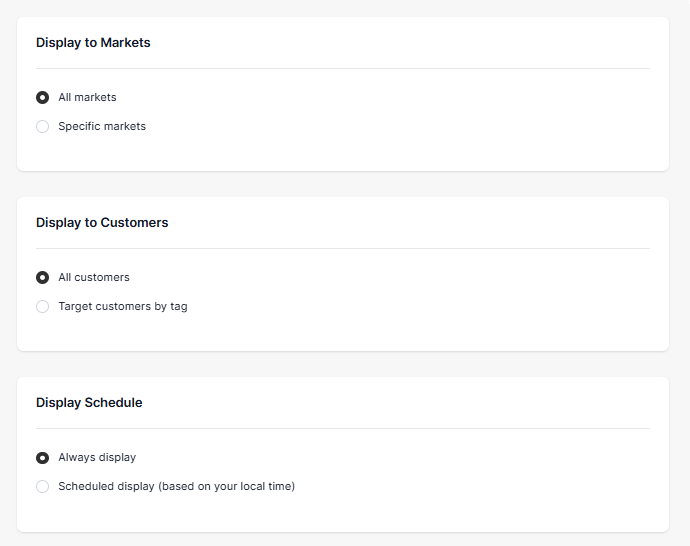
Task: Enable Target customers by tag radio button
Action: pos(42,306)
